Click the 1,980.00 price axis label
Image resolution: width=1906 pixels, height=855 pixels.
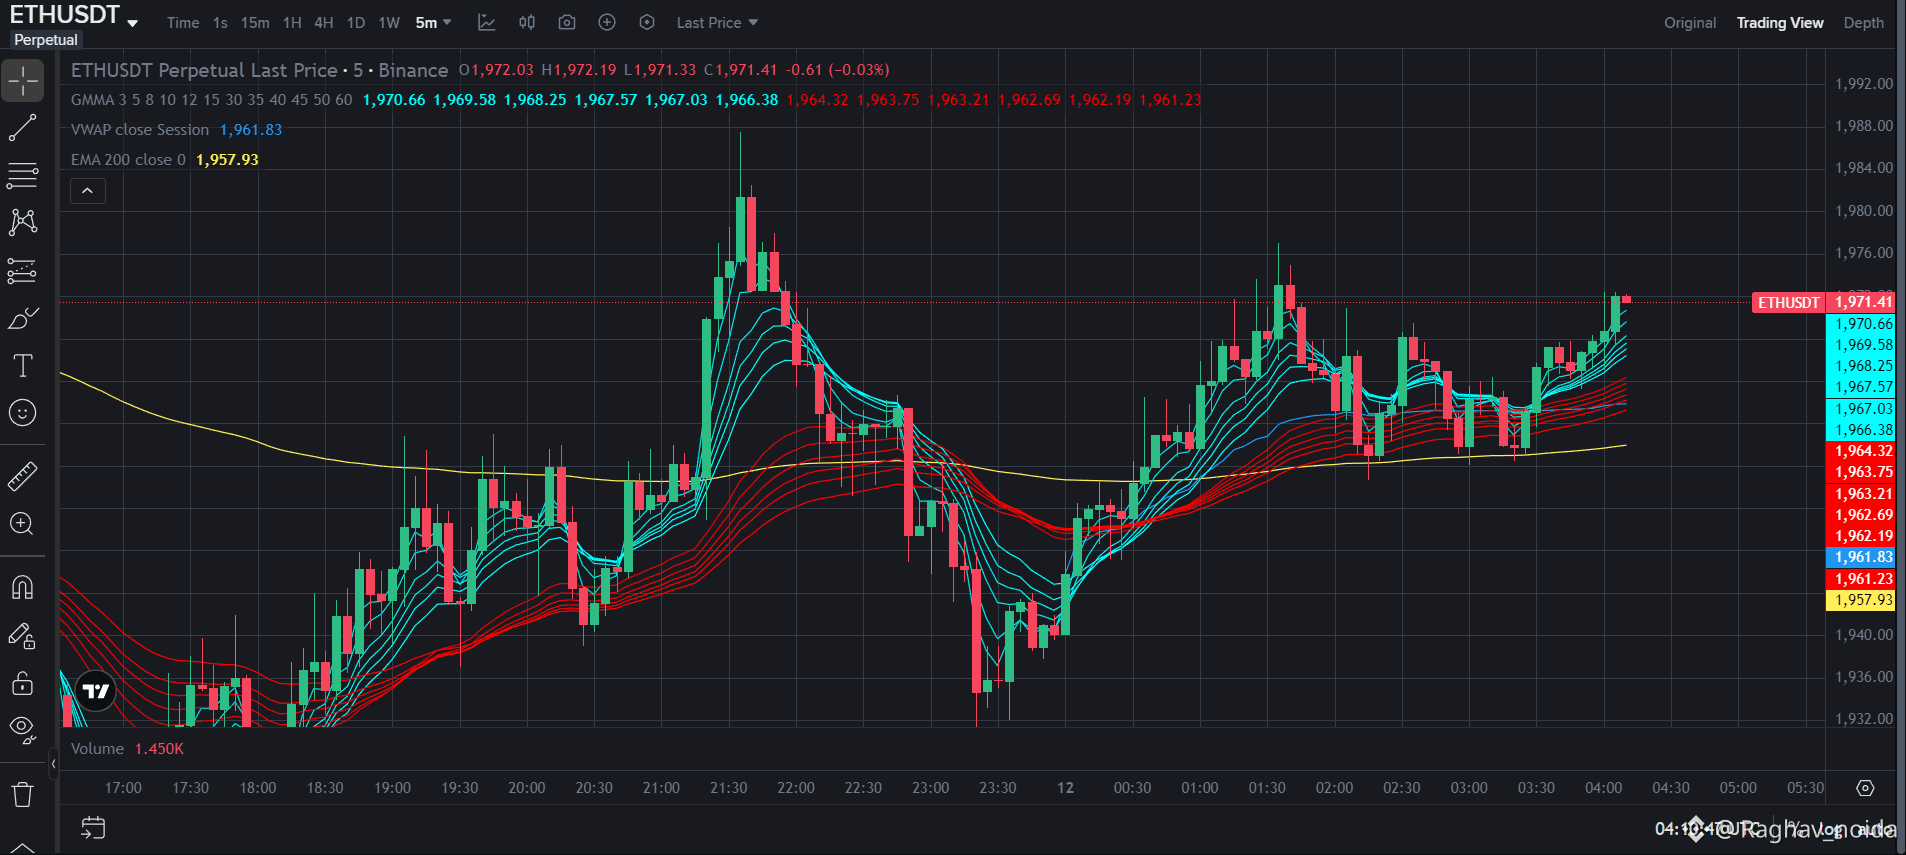[x=1864, y=211]
